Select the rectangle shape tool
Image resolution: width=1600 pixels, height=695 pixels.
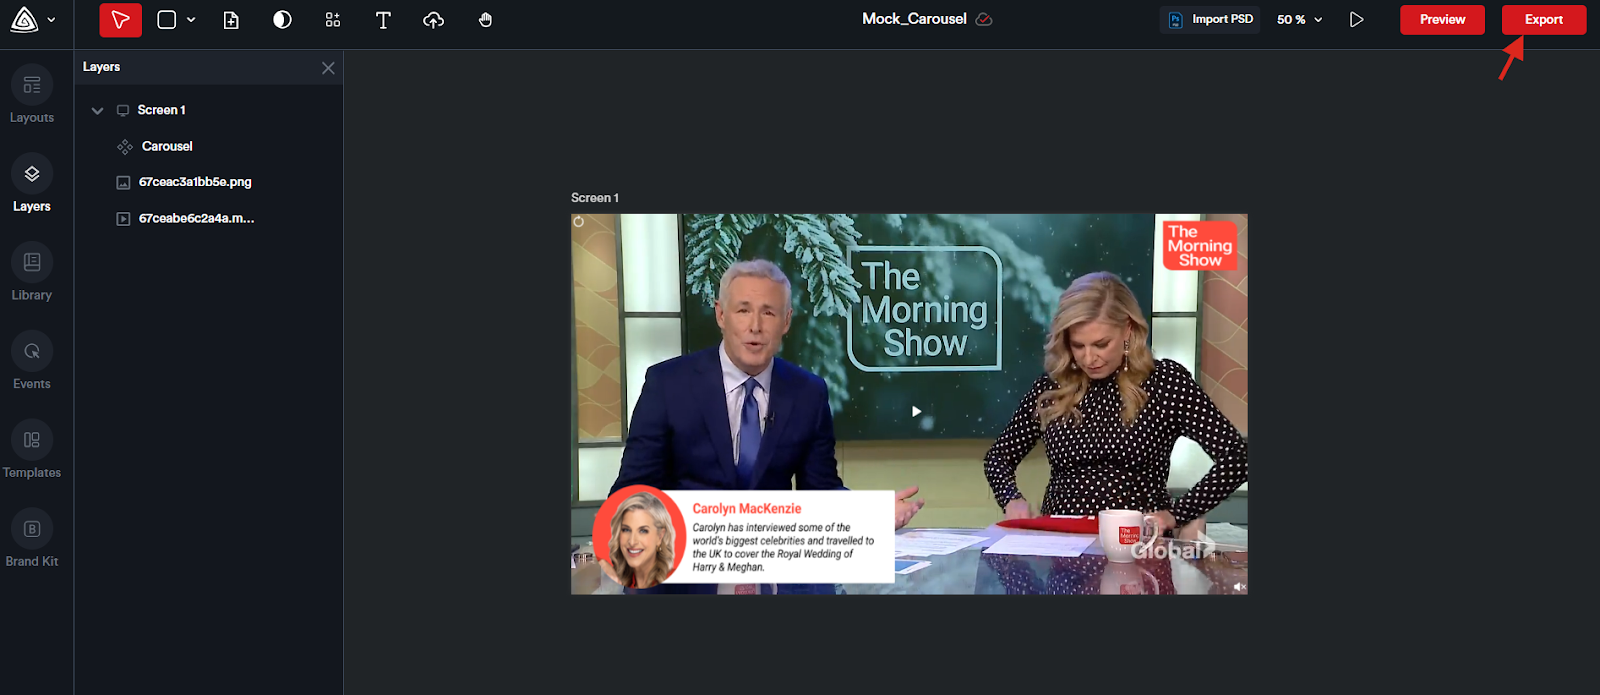[x=167, y=20]
